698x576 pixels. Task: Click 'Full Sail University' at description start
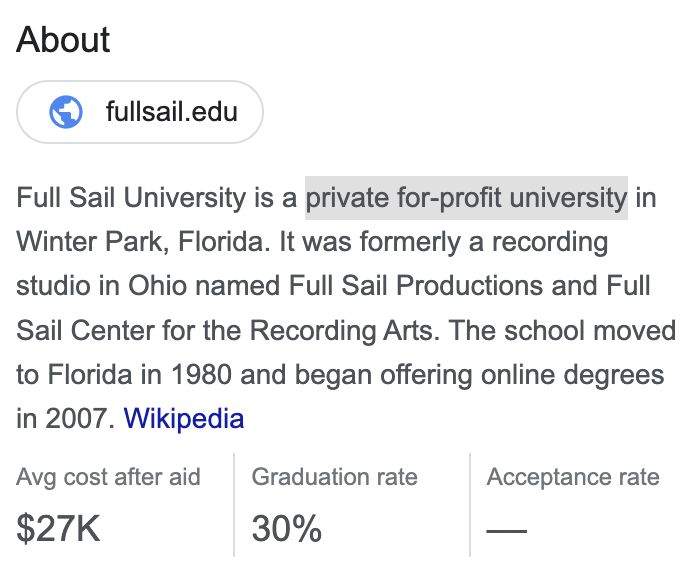[131, 198]
